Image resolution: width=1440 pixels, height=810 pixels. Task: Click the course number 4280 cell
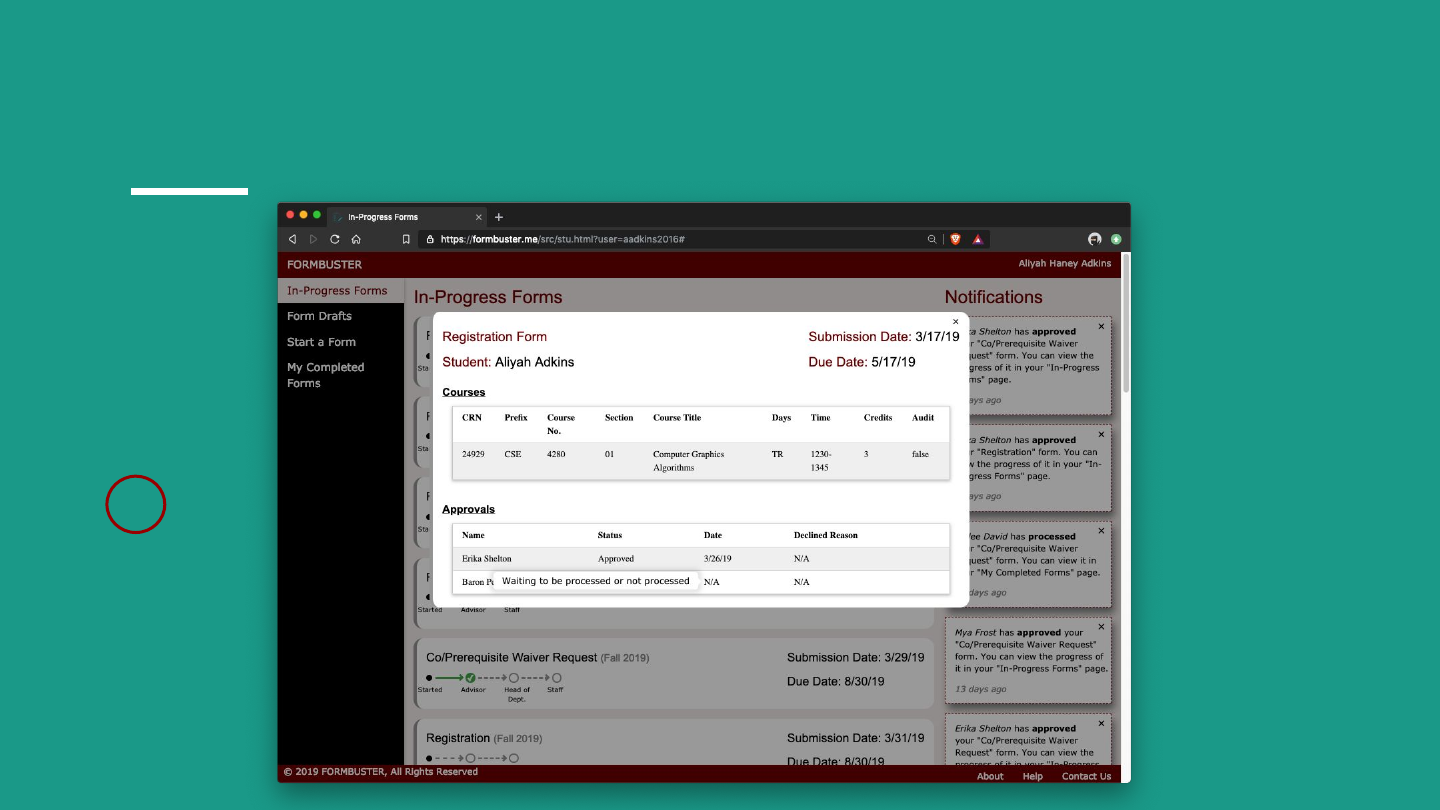[x=556, y=454]
